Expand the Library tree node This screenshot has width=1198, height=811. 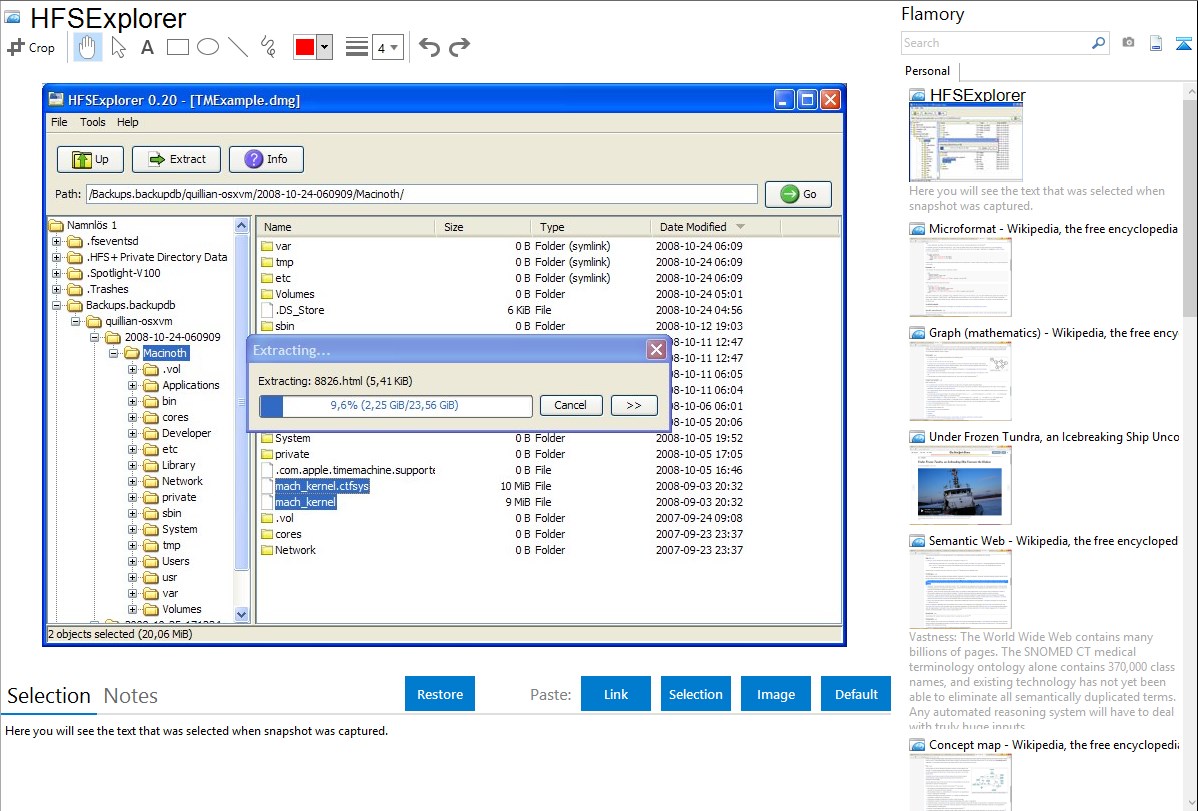pyautogui.click(x=133, y=466)
